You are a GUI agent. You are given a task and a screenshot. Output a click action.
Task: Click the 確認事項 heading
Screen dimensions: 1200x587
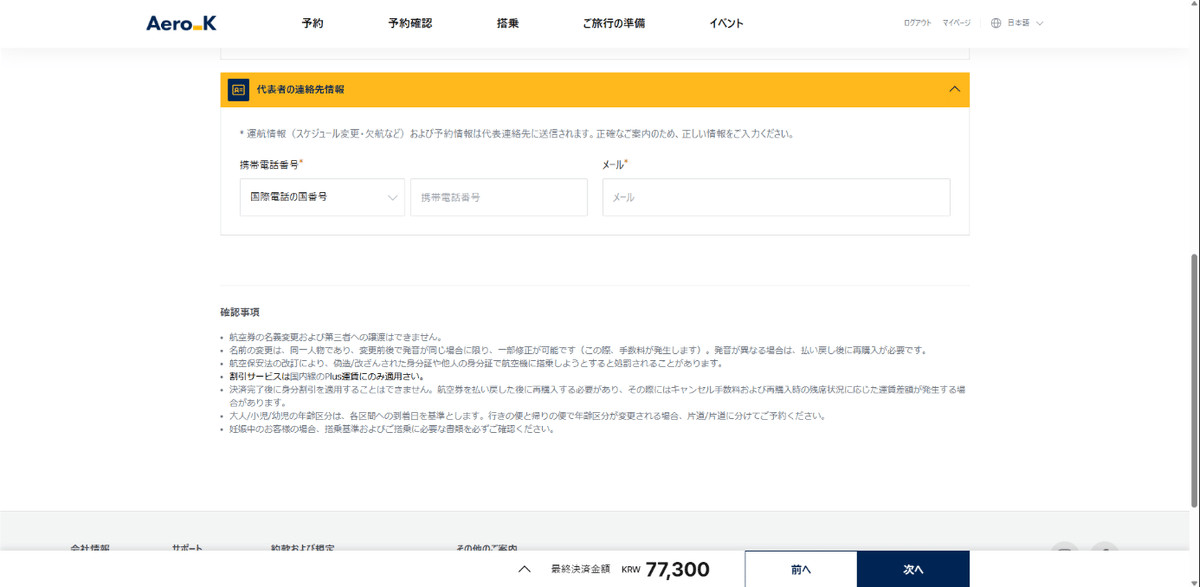(x=240, y=312)
